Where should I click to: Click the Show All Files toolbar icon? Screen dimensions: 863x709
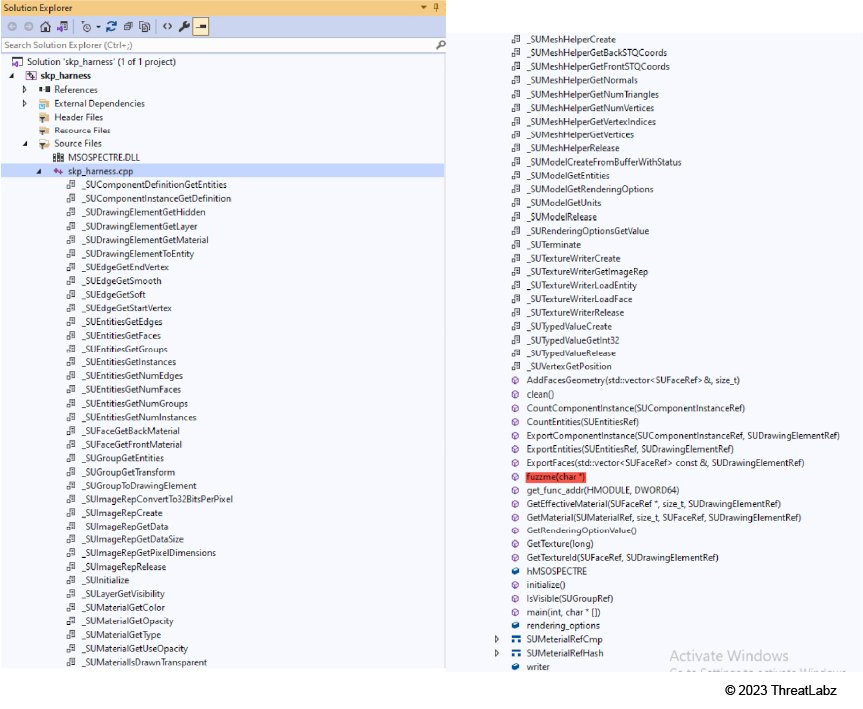pos(146,27)
